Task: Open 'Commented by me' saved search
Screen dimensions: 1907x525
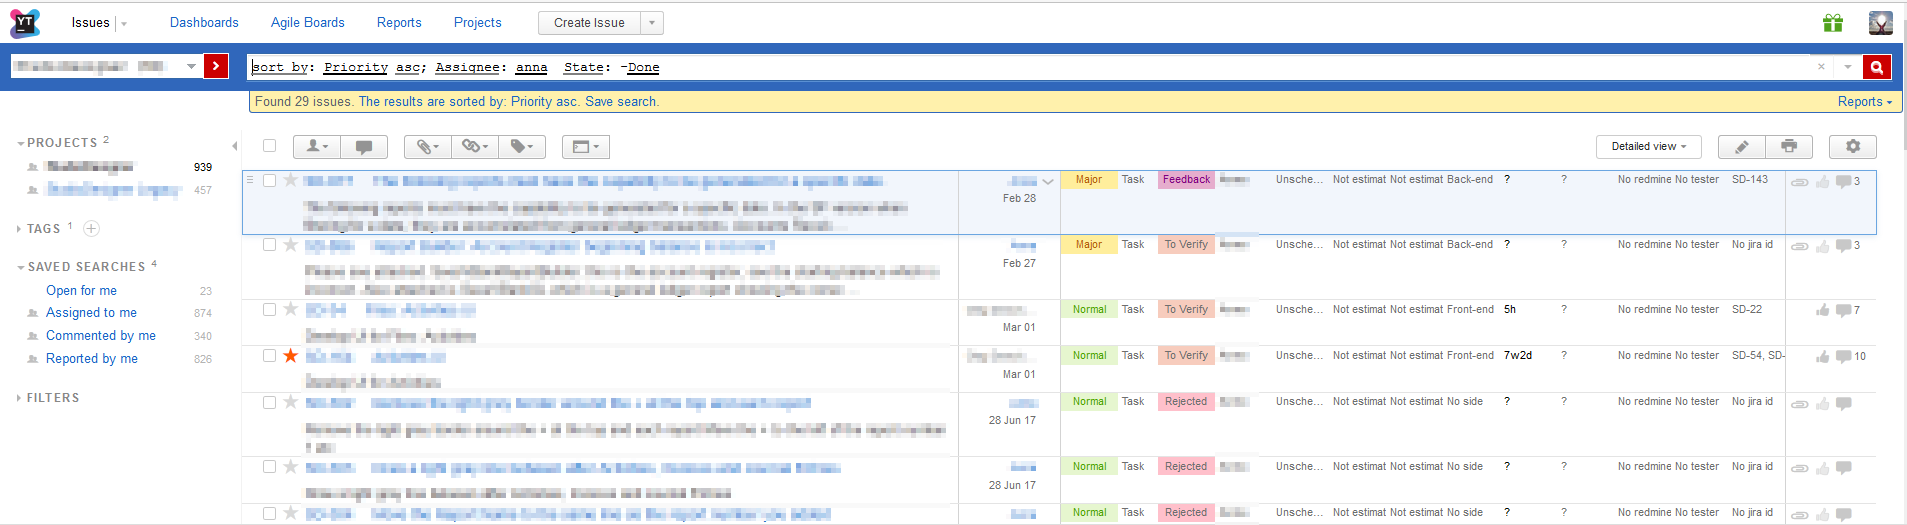Action: pos(101,336)
